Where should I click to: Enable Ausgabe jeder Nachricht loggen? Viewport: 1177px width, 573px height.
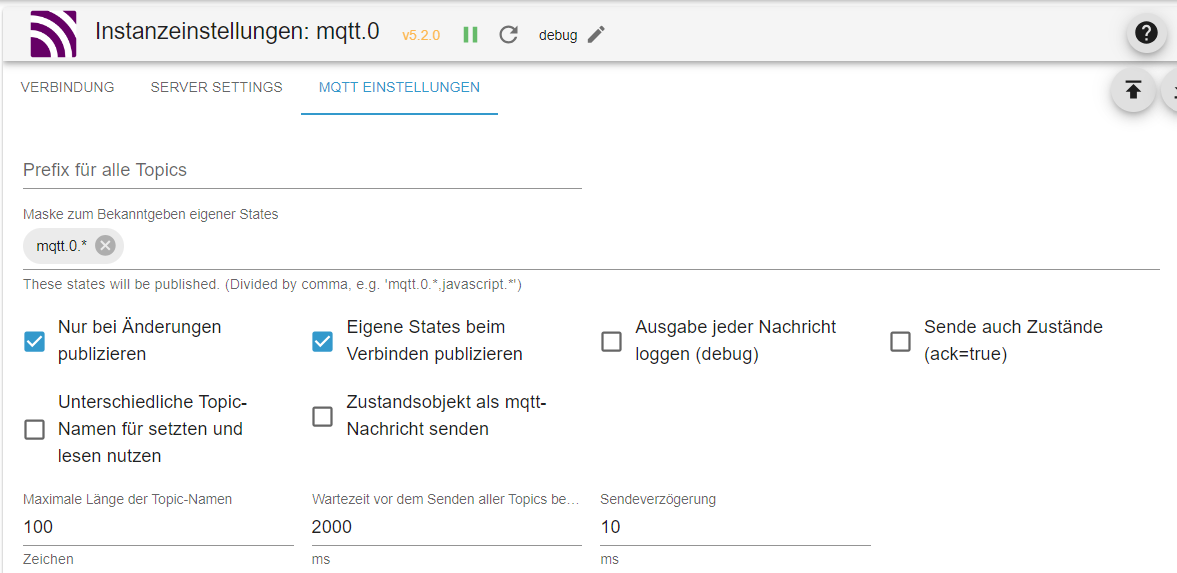[x=611, y=341]
